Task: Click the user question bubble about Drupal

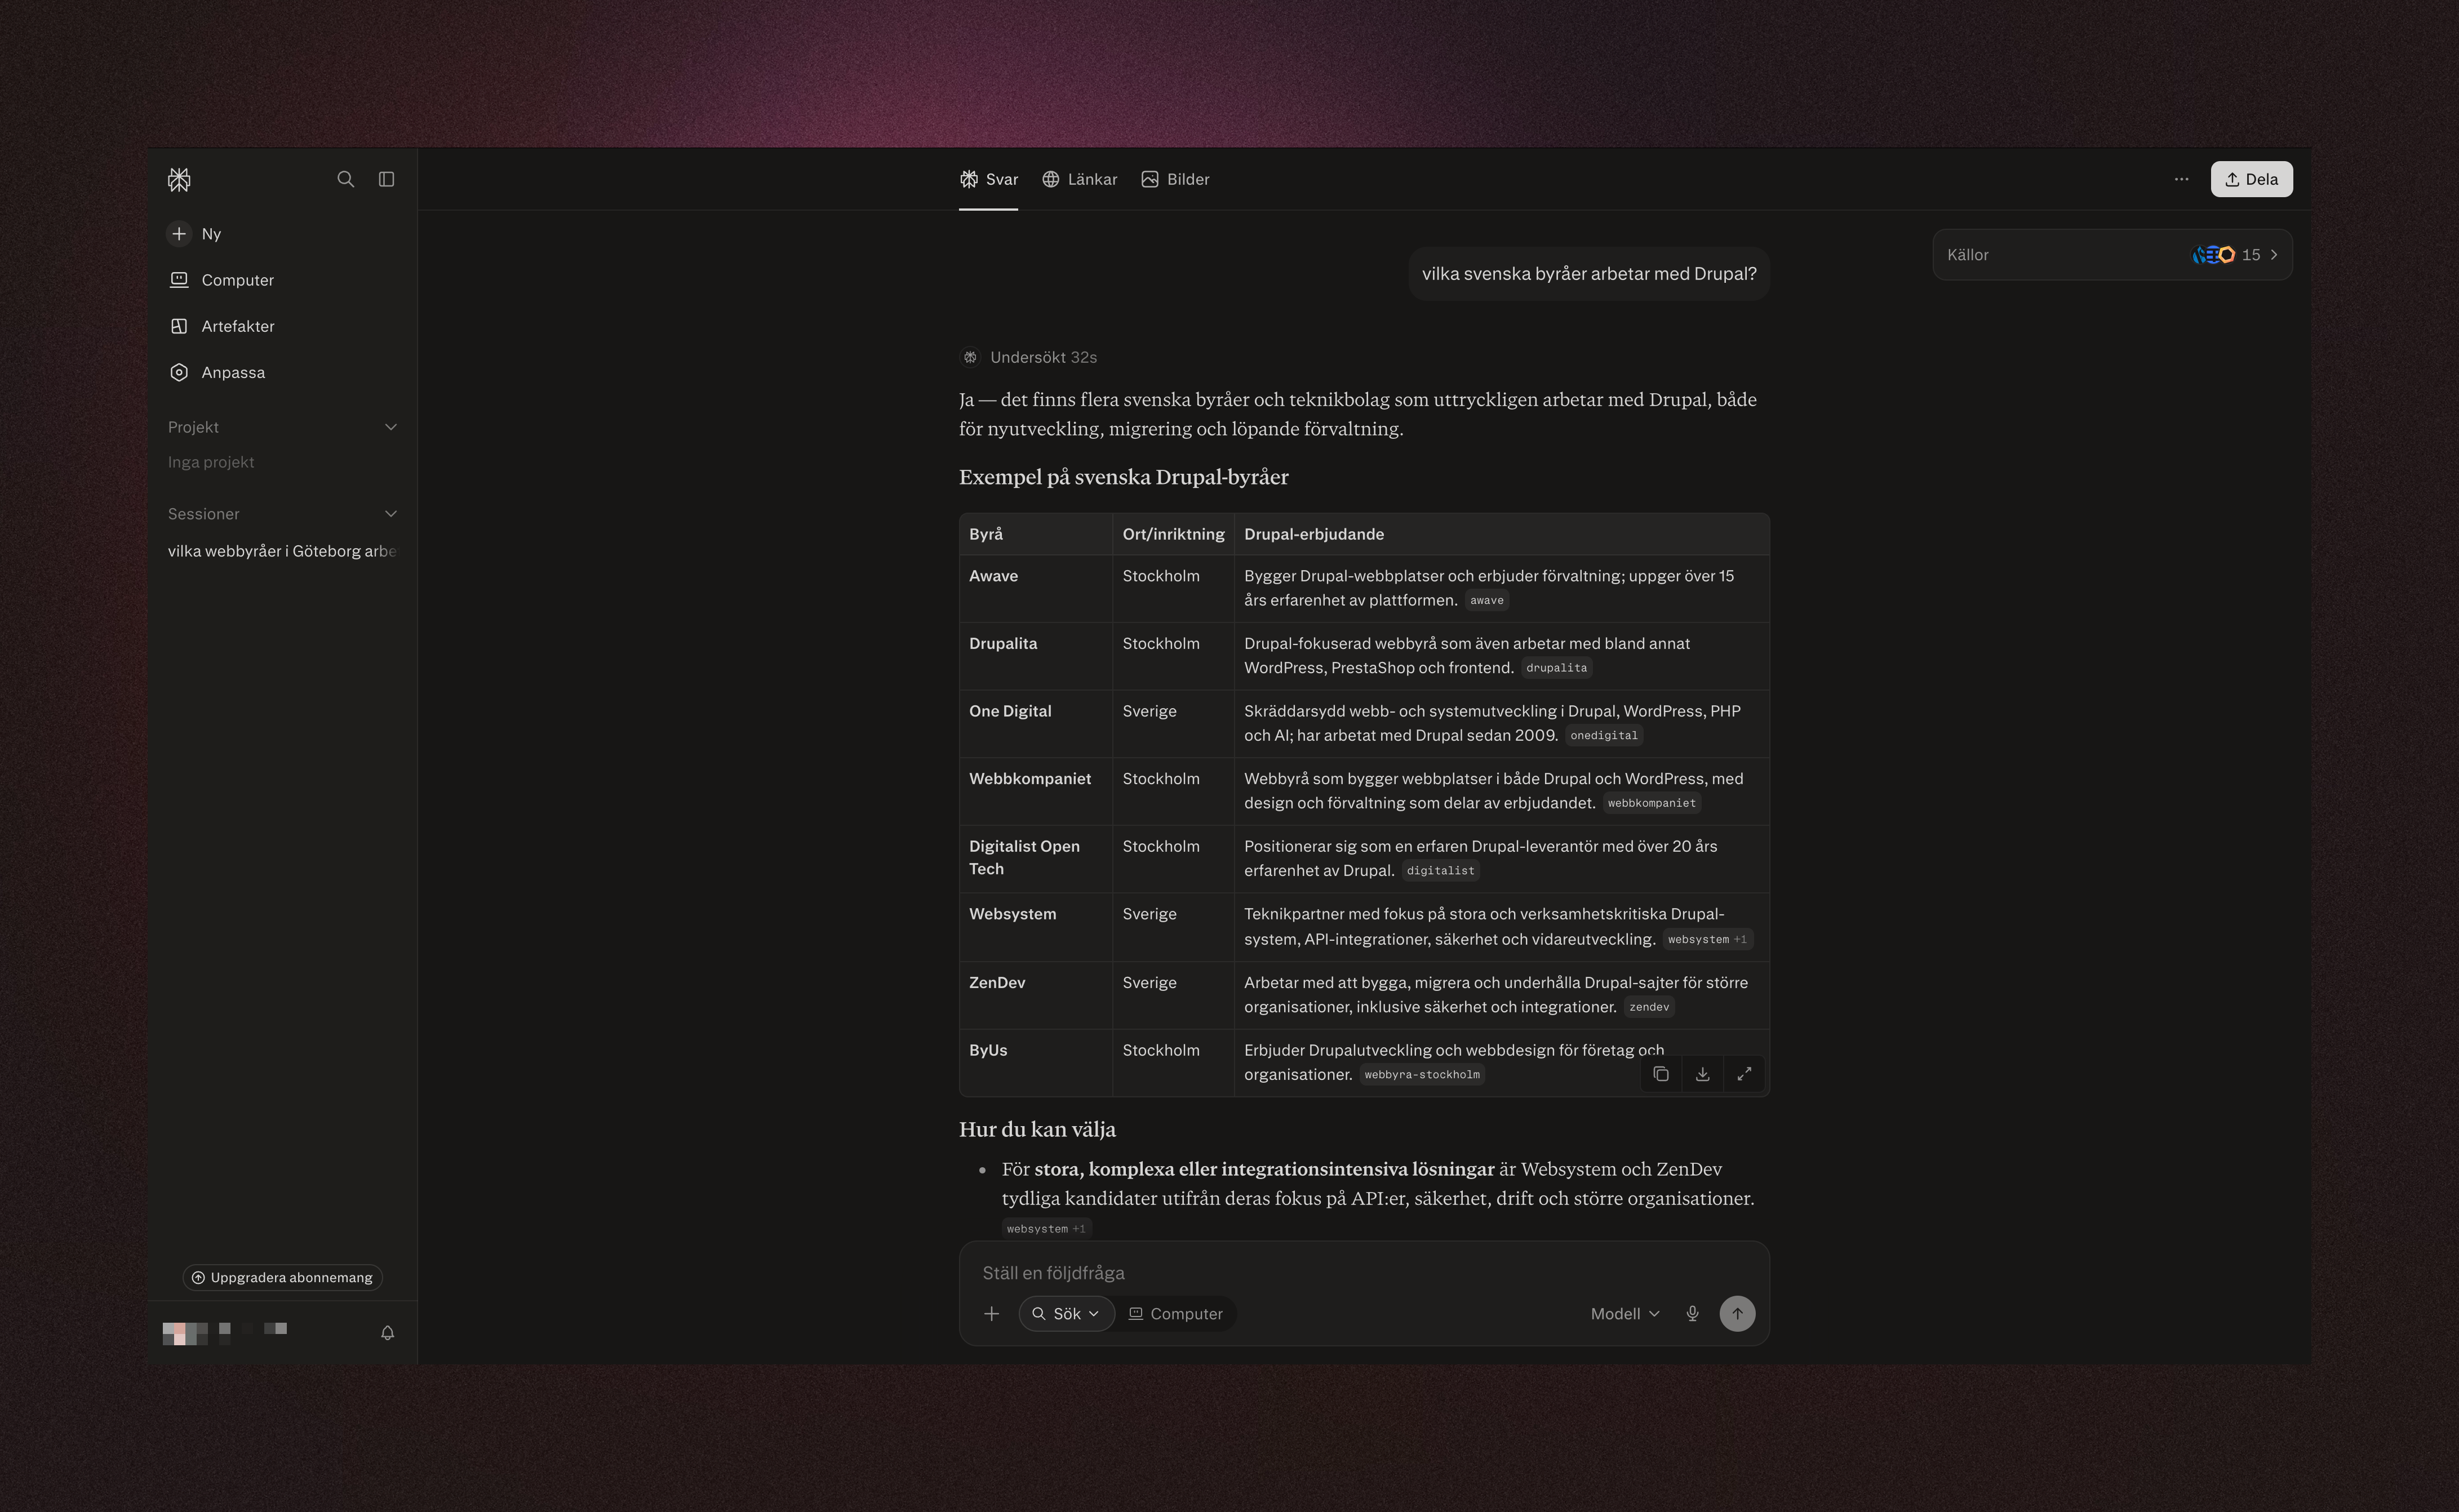Action: pyautogui.click(x=1589, y=274)
